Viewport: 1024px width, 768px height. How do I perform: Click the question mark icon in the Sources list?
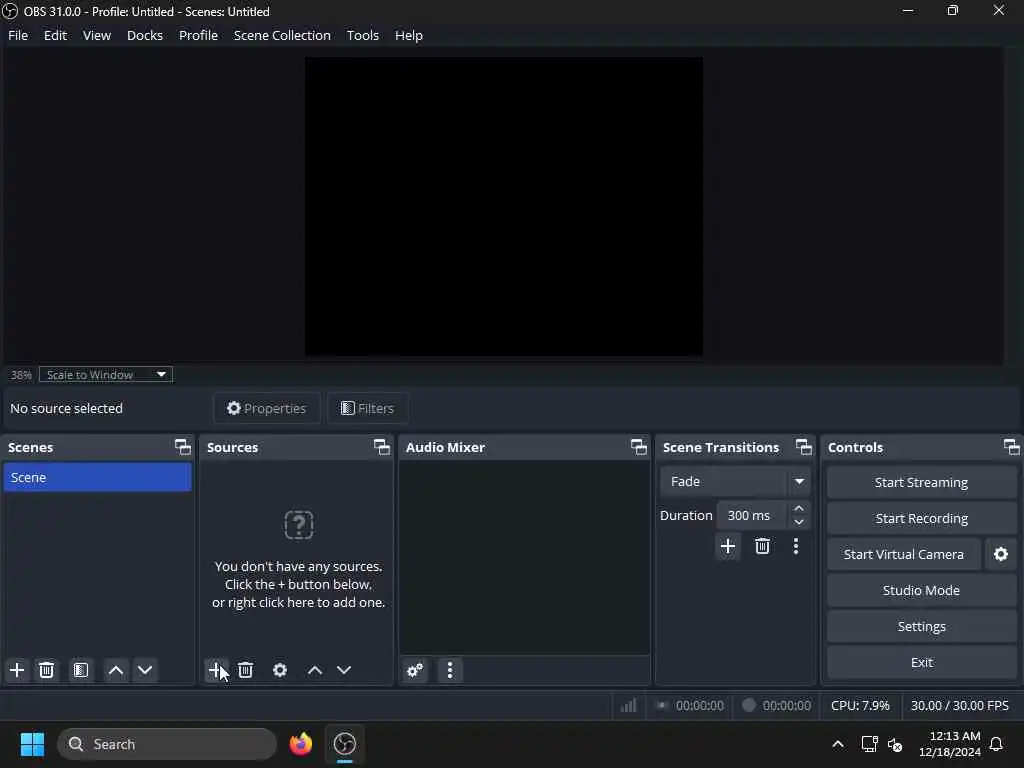click(x=299, y=525)
